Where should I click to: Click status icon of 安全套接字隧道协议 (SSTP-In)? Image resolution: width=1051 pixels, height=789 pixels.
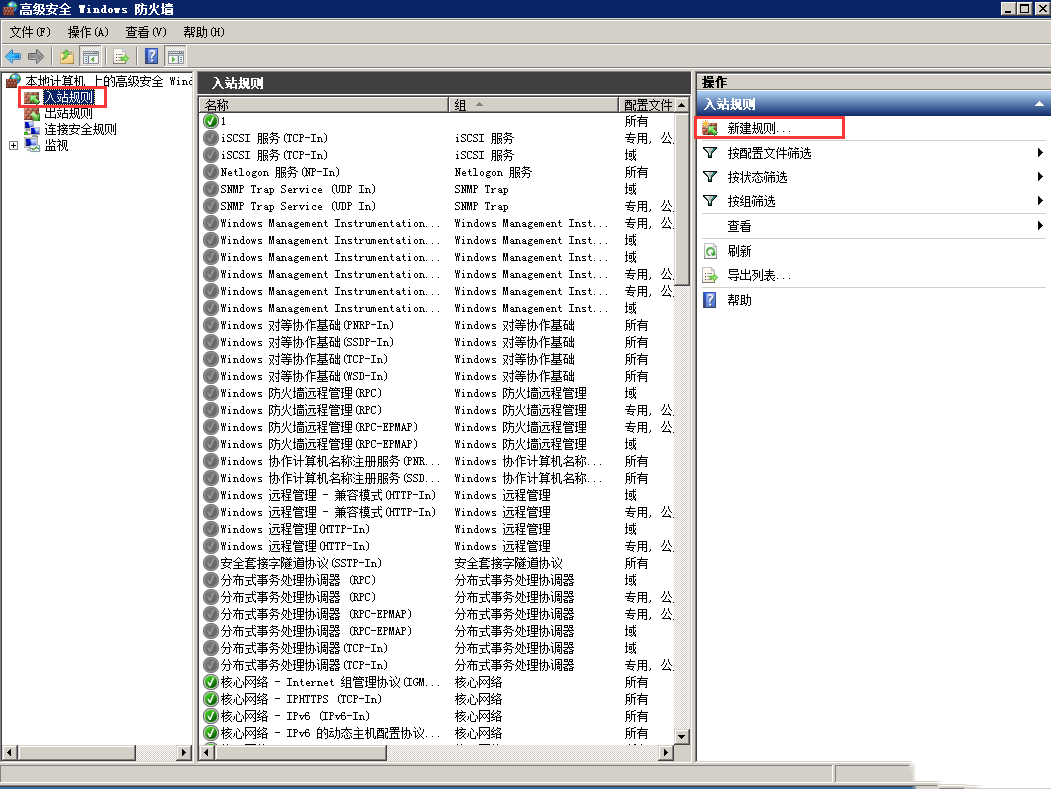point(211,563)
